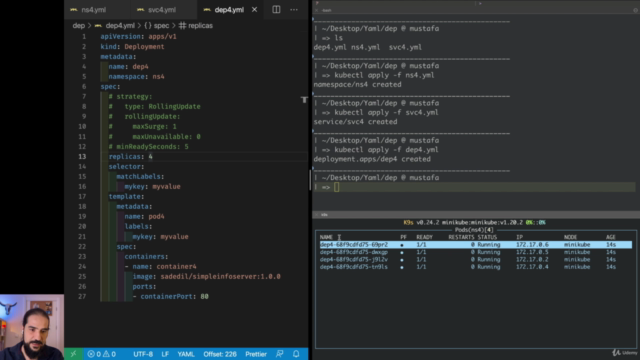Screen dimensions: 640x360
Task: Click 'namespace: ns4' line in editor
Action: (x=136, y=76)
